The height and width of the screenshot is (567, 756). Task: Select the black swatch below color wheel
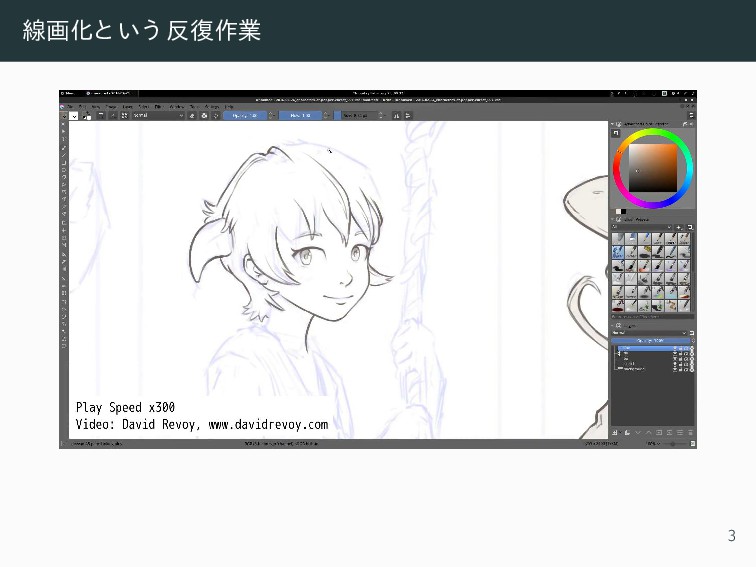[x=623, y=212]
